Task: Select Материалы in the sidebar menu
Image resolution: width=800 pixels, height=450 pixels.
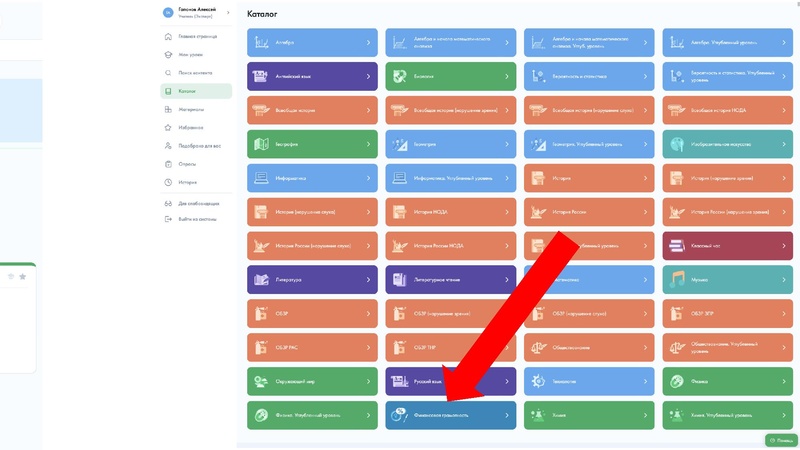Action: [x=191, y=109]
